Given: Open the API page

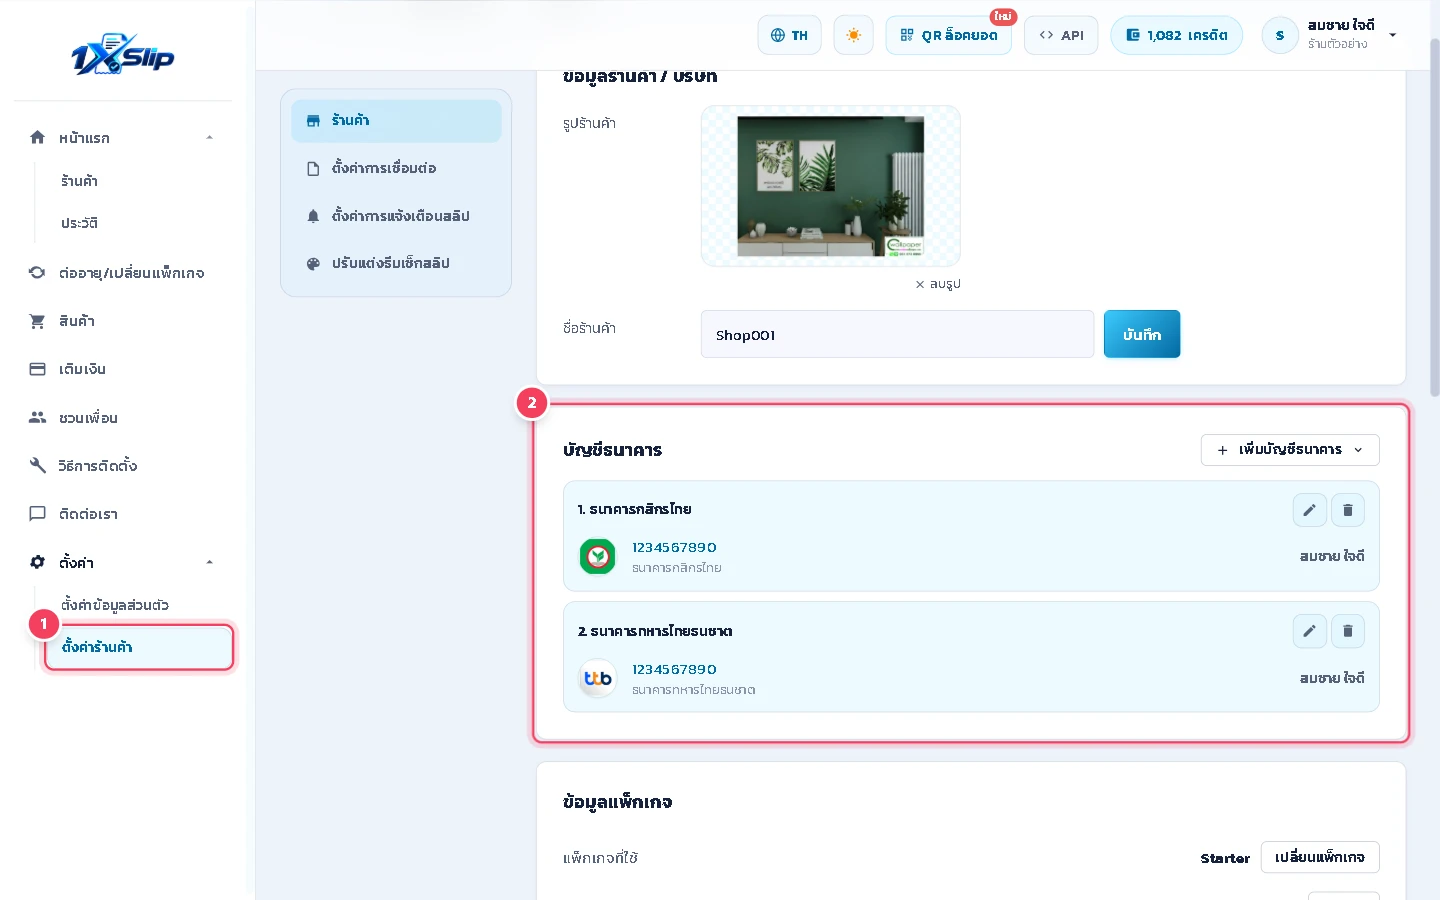Looking at the screenshot, I should pyautogui.click(x=1061, y=35).
